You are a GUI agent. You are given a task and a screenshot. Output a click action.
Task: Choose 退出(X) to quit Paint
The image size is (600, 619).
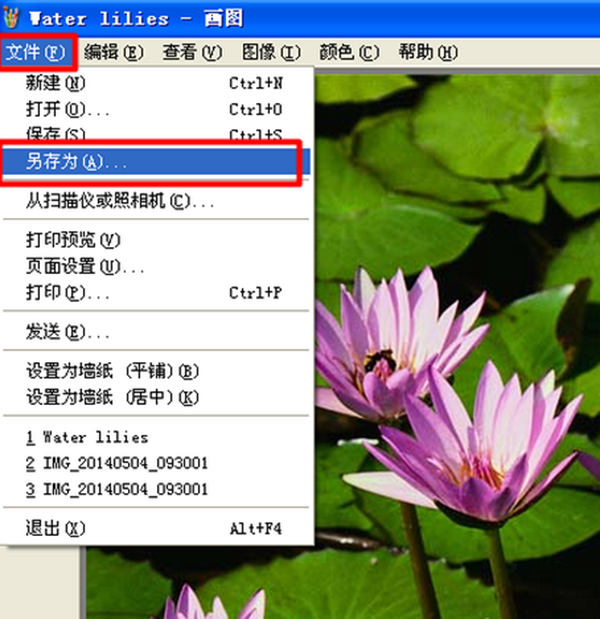156,528
